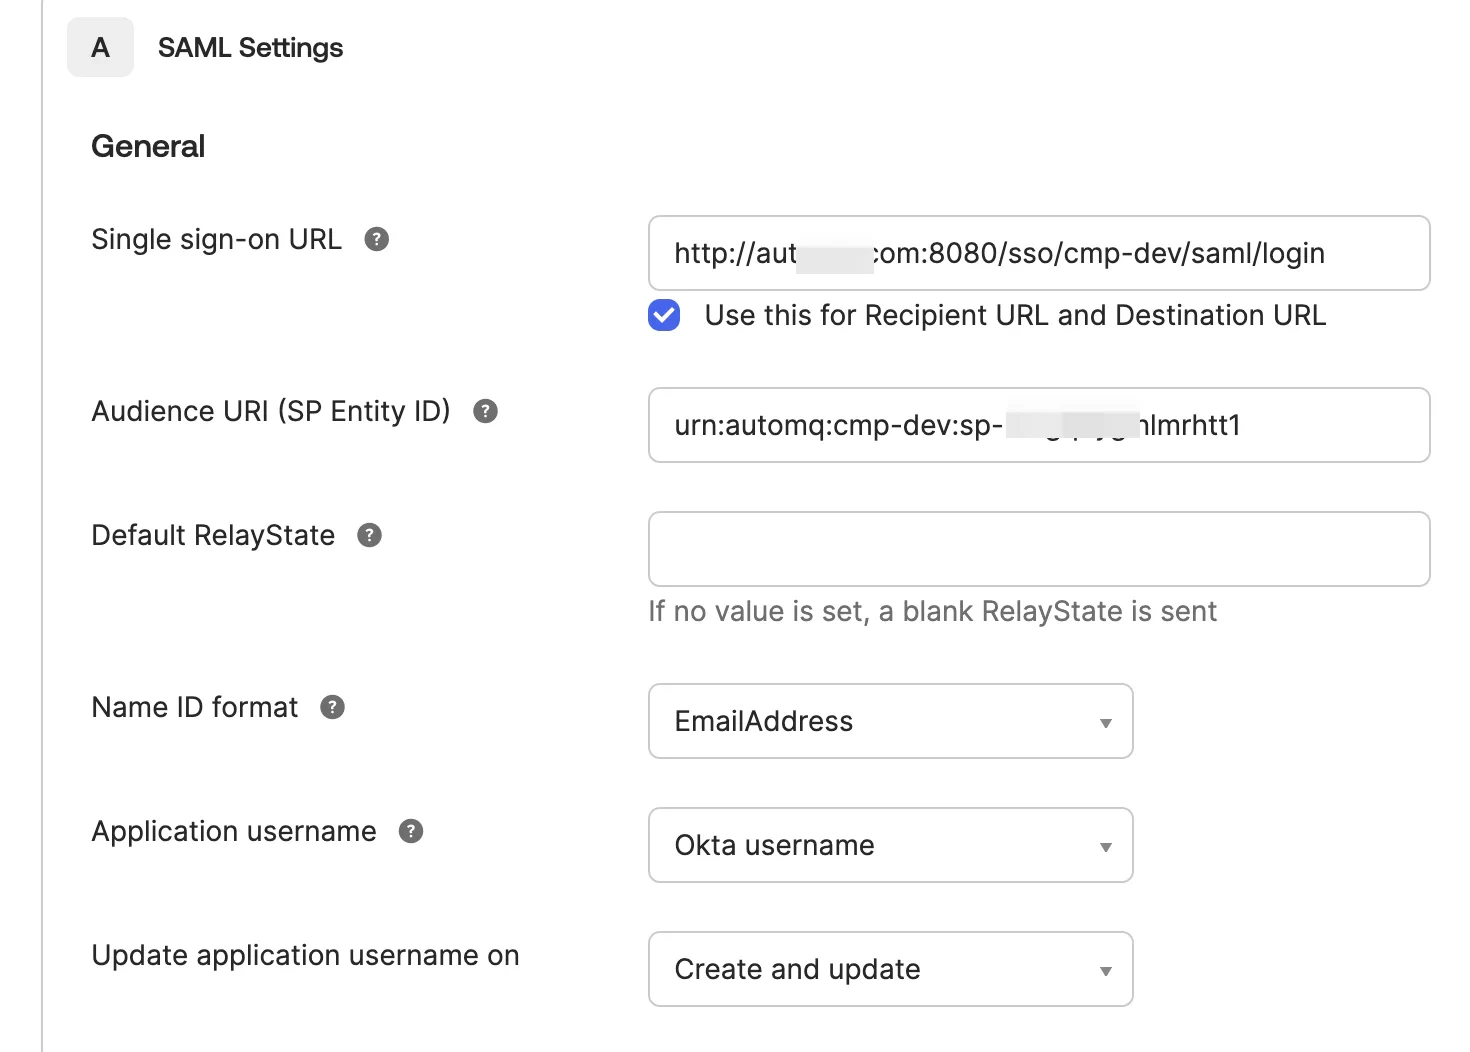Click the dropdown arrow next to Okta username
Viewport: 1470px width, 1052px height.
pyautogui.click(x=1104, y=845)
